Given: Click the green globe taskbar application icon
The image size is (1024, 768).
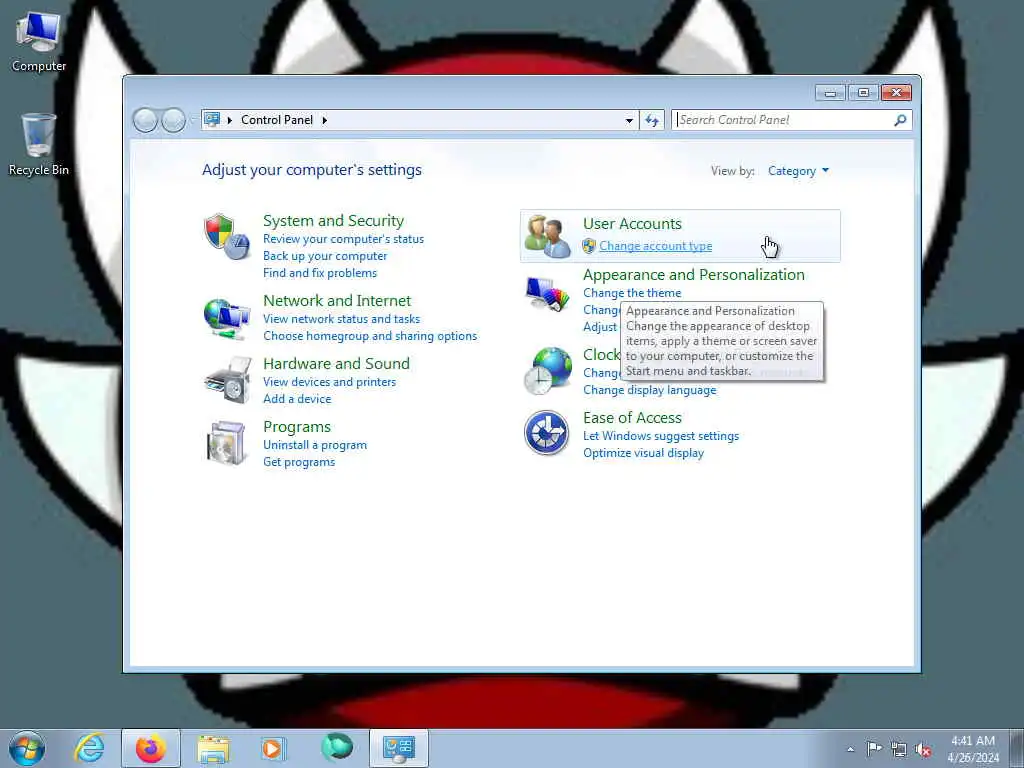Looking at the screenshot, I should tap(337, 747).
